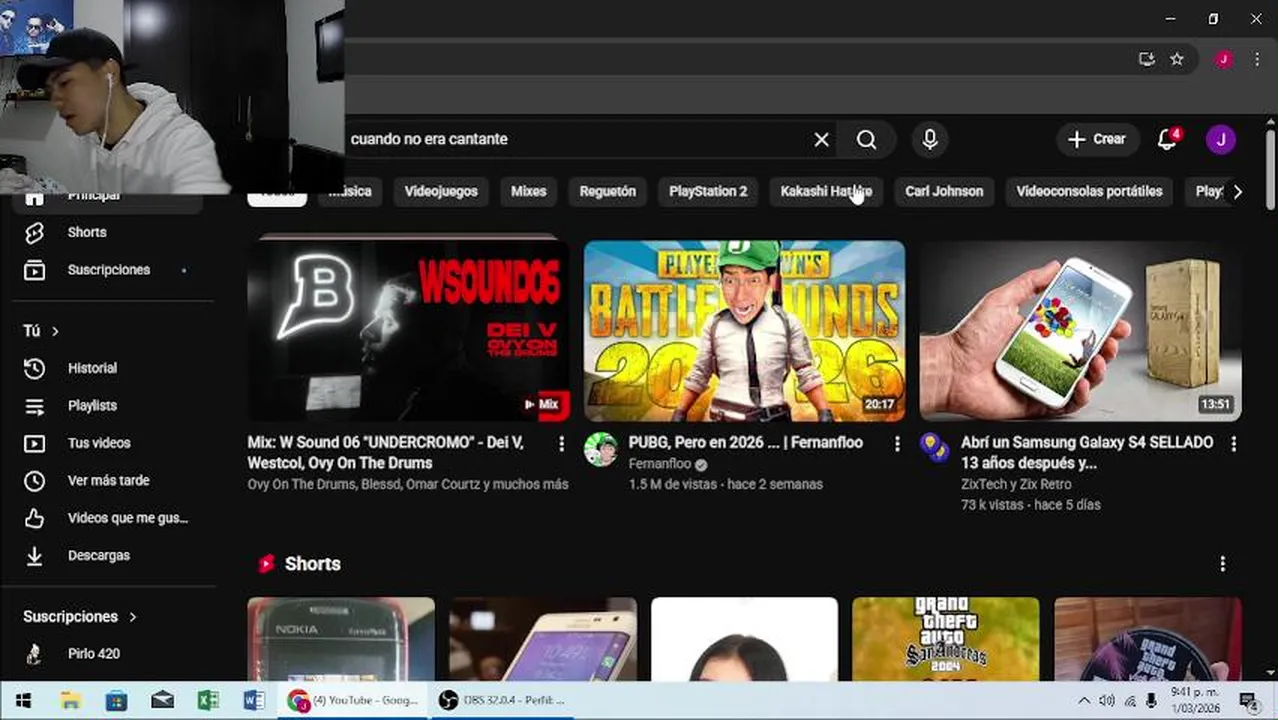Click the Chrome profile avatar in the toolbar
This screenshot has width=1278, height=720.
point(1223,59)
